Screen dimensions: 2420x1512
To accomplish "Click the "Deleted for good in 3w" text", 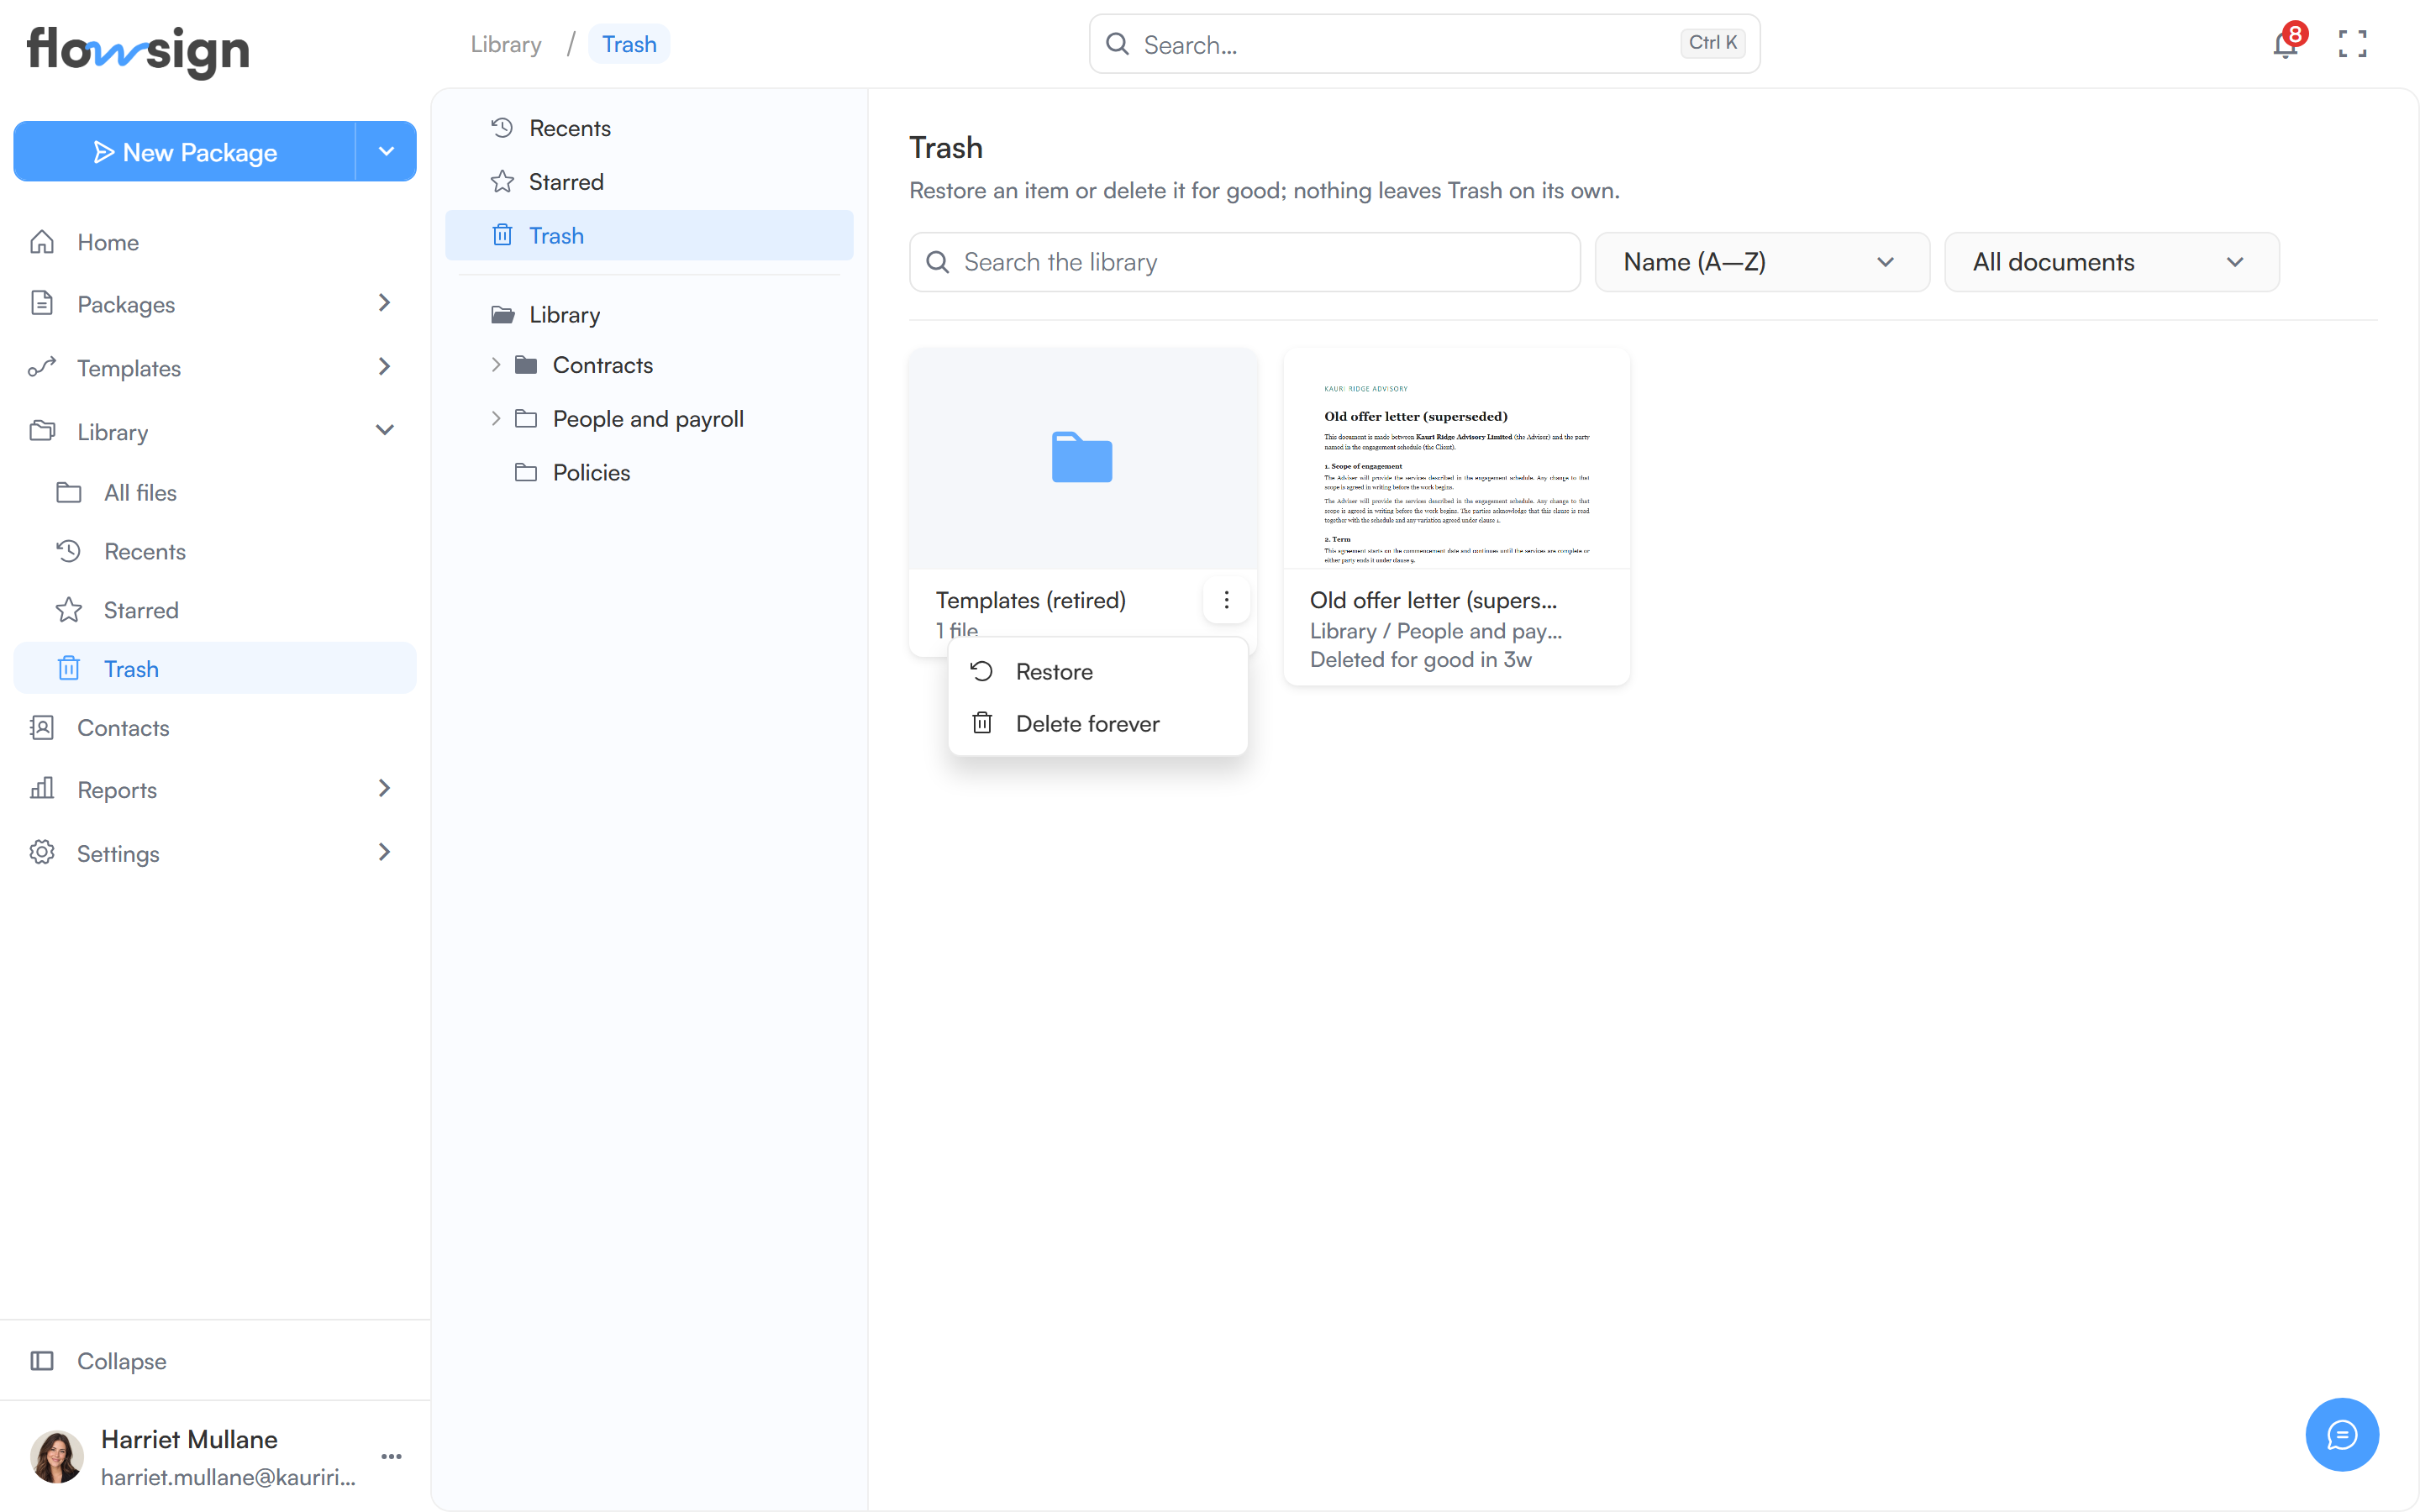I will (1421, 659).
